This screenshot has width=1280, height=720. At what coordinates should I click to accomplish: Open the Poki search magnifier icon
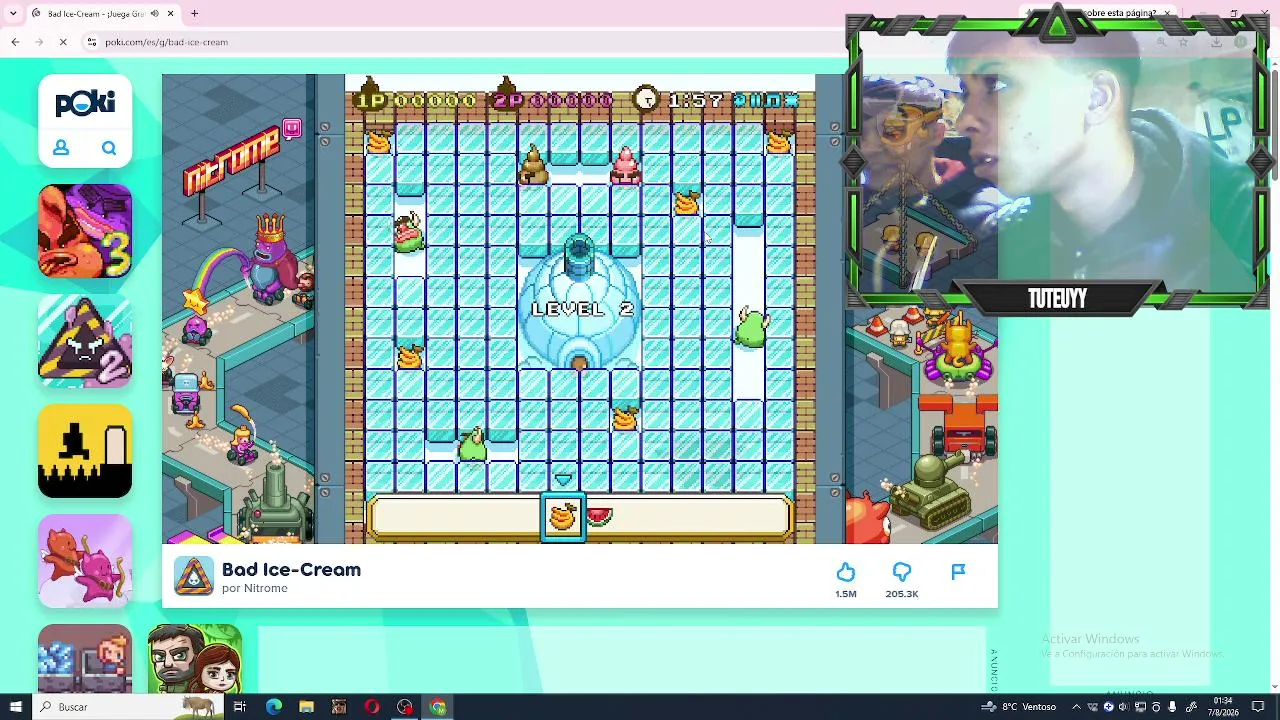109,149
